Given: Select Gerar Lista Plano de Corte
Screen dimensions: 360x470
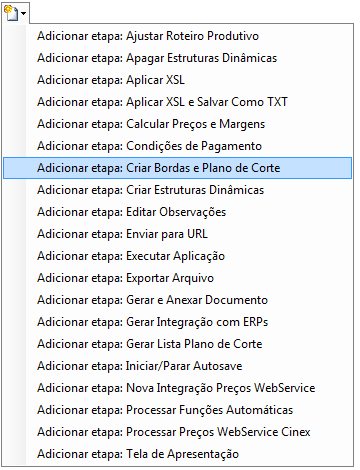Looking at the screenshot, I should point(177,344).
